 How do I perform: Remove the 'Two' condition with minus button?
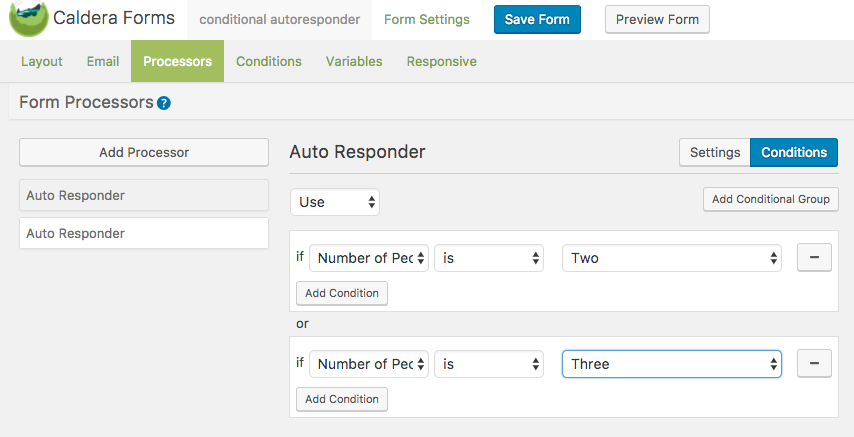[x=814, y=258]
